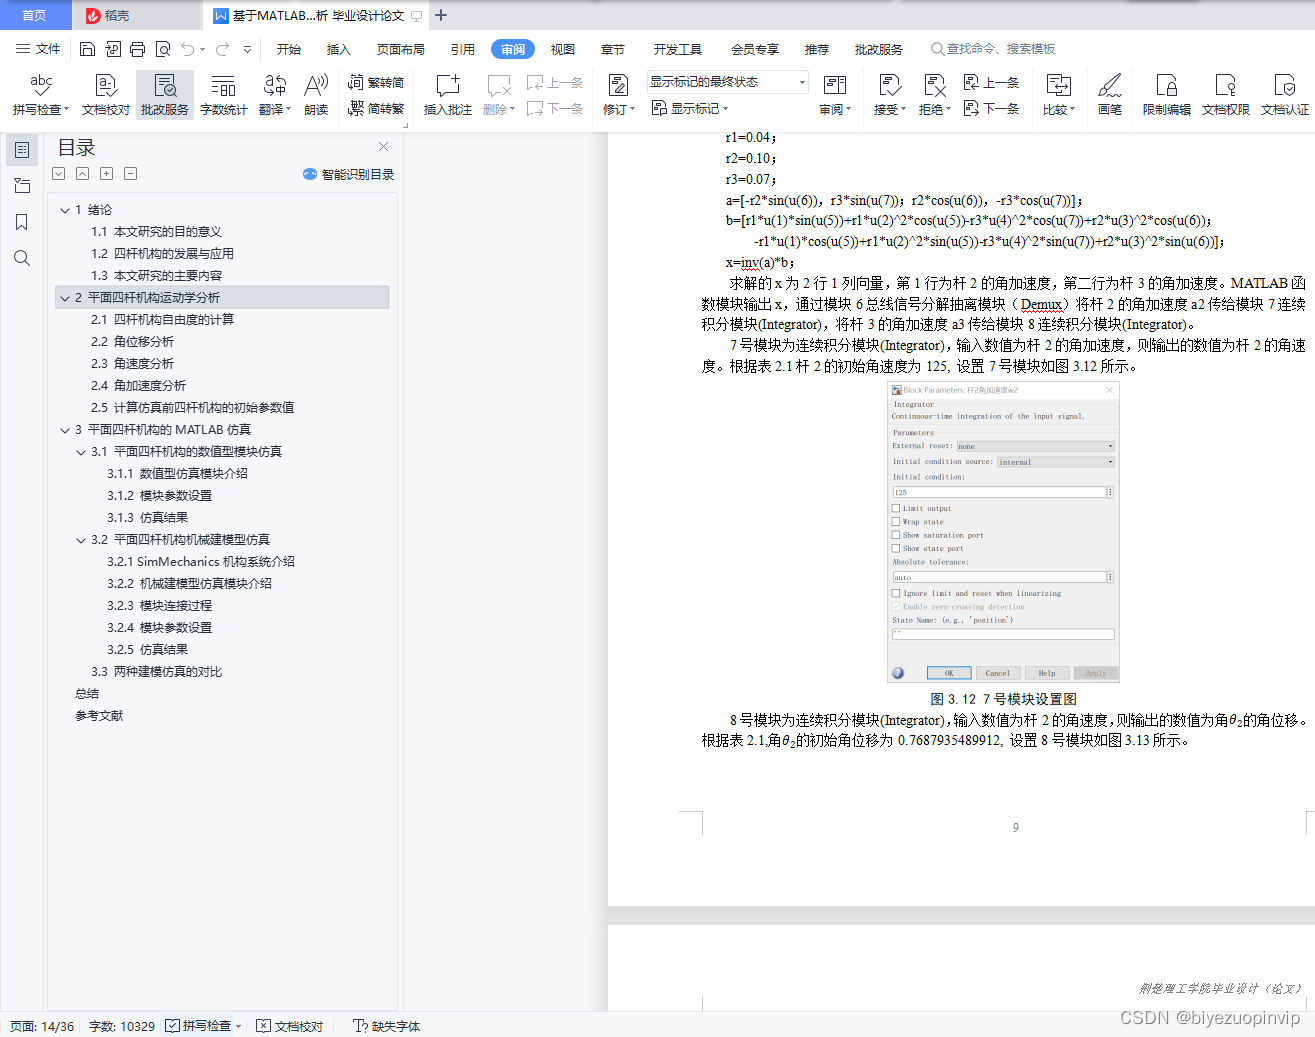
Task: Collapse '3 平面四杆机构的 MATLAB 仿真' section
Action: click(65, 430)
